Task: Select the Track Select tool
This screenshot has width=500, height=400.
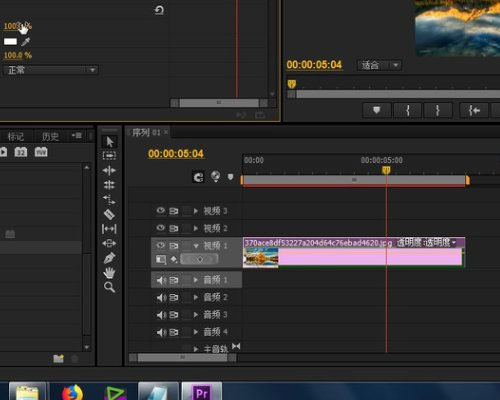Action: pos(109,155)
